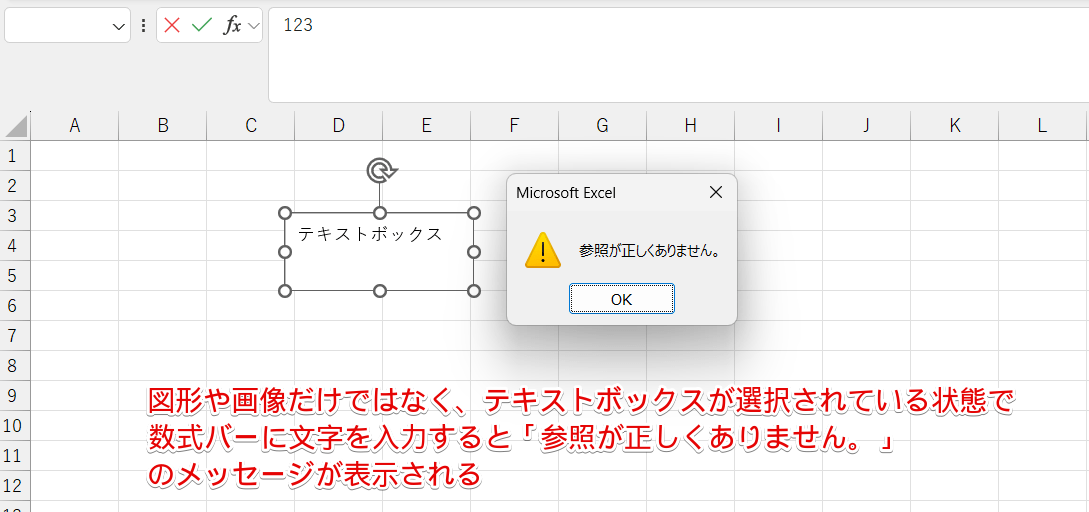Select column C header

click(251, 126)
